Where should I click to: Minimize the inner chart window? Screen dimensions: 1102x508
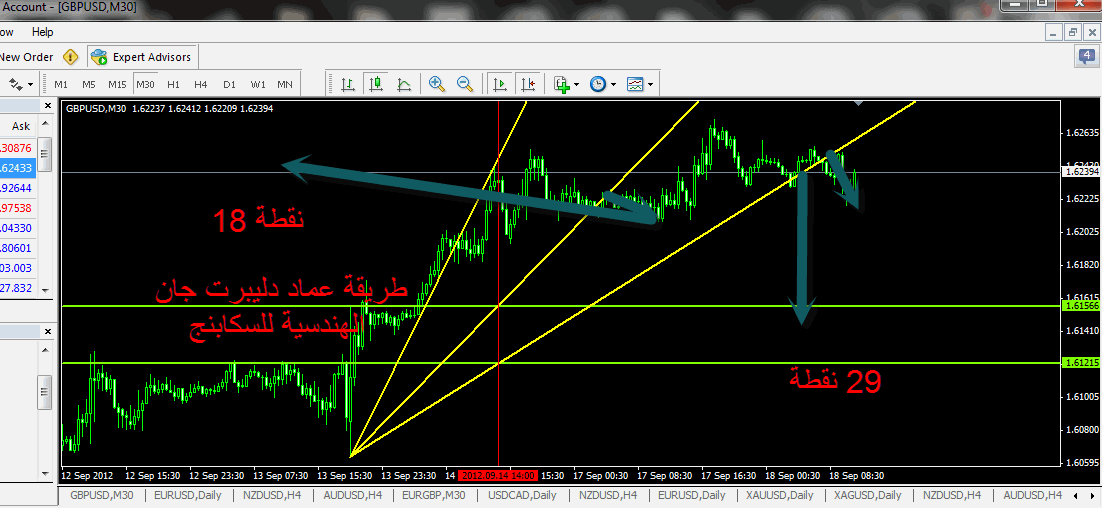[x=1054, y=32]
